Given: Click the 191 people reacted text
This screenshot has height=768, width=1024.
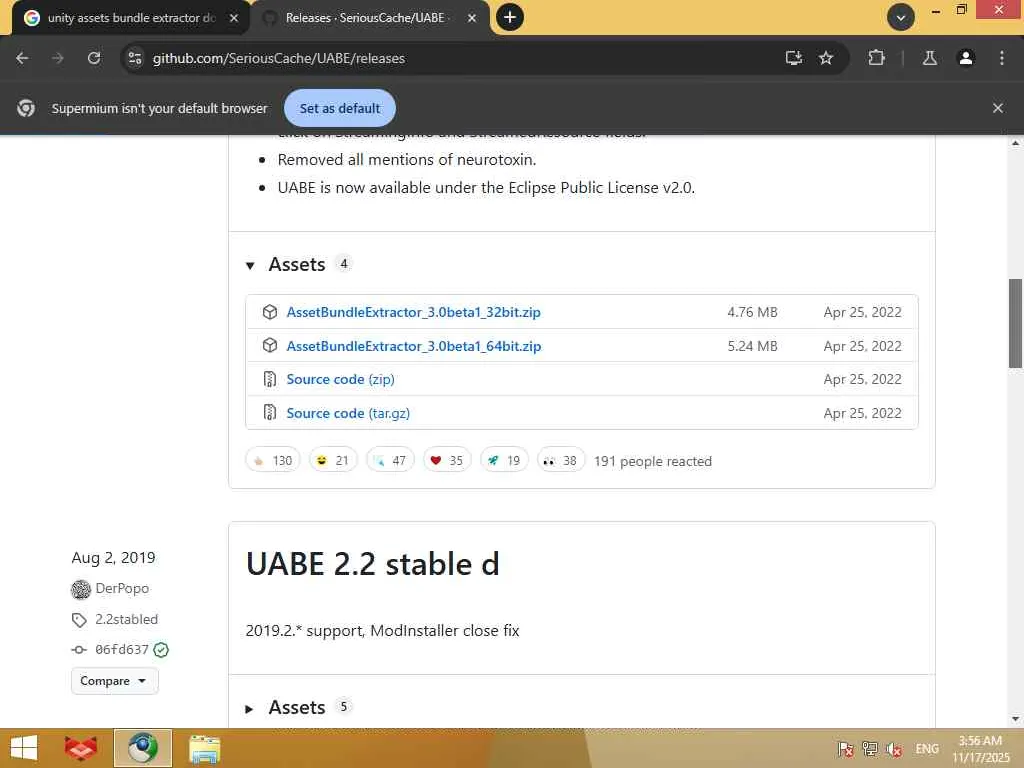Looking at the screenshot, I should pos(652,461).
